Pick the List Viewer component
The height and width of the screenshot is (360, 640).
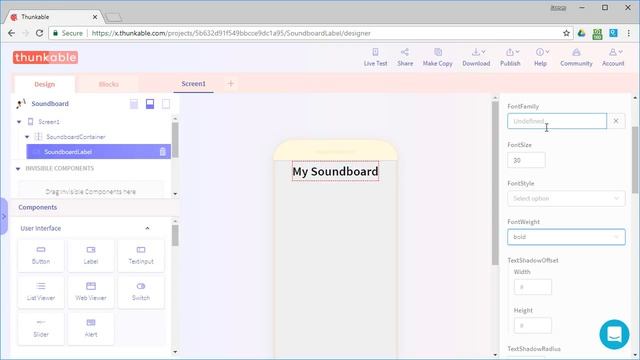[41, 292]
